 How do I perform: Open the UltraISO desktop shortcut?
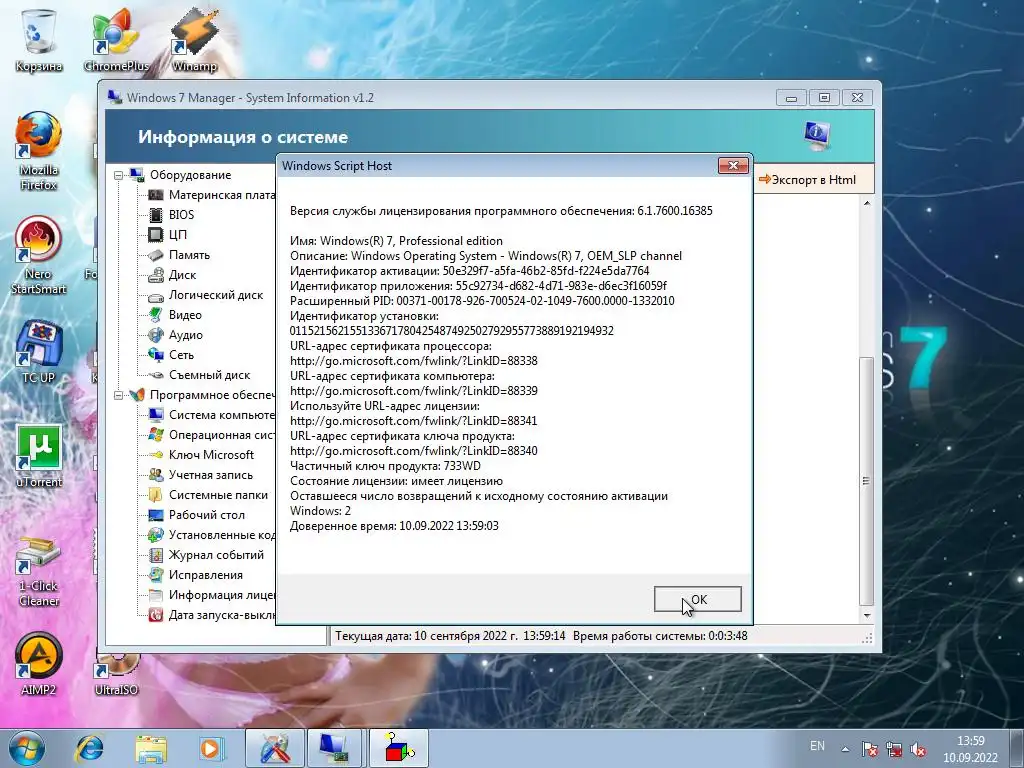point(116,673)
